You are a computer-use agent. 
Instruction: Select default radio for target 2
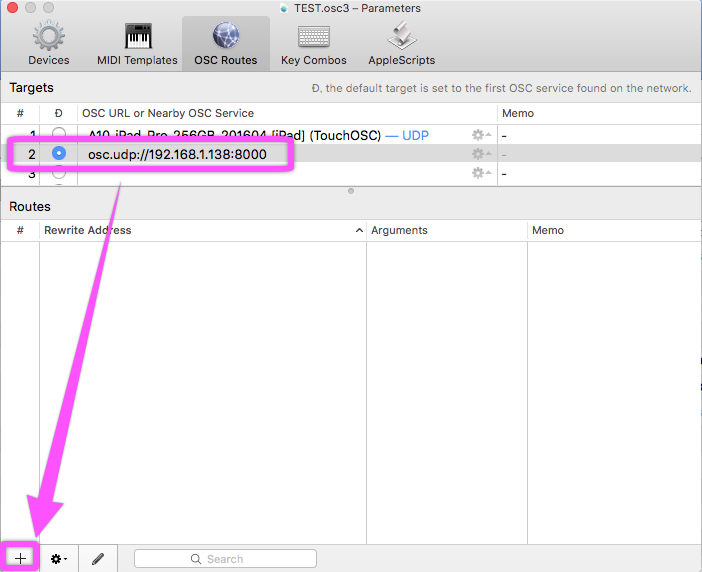(59, 154)
